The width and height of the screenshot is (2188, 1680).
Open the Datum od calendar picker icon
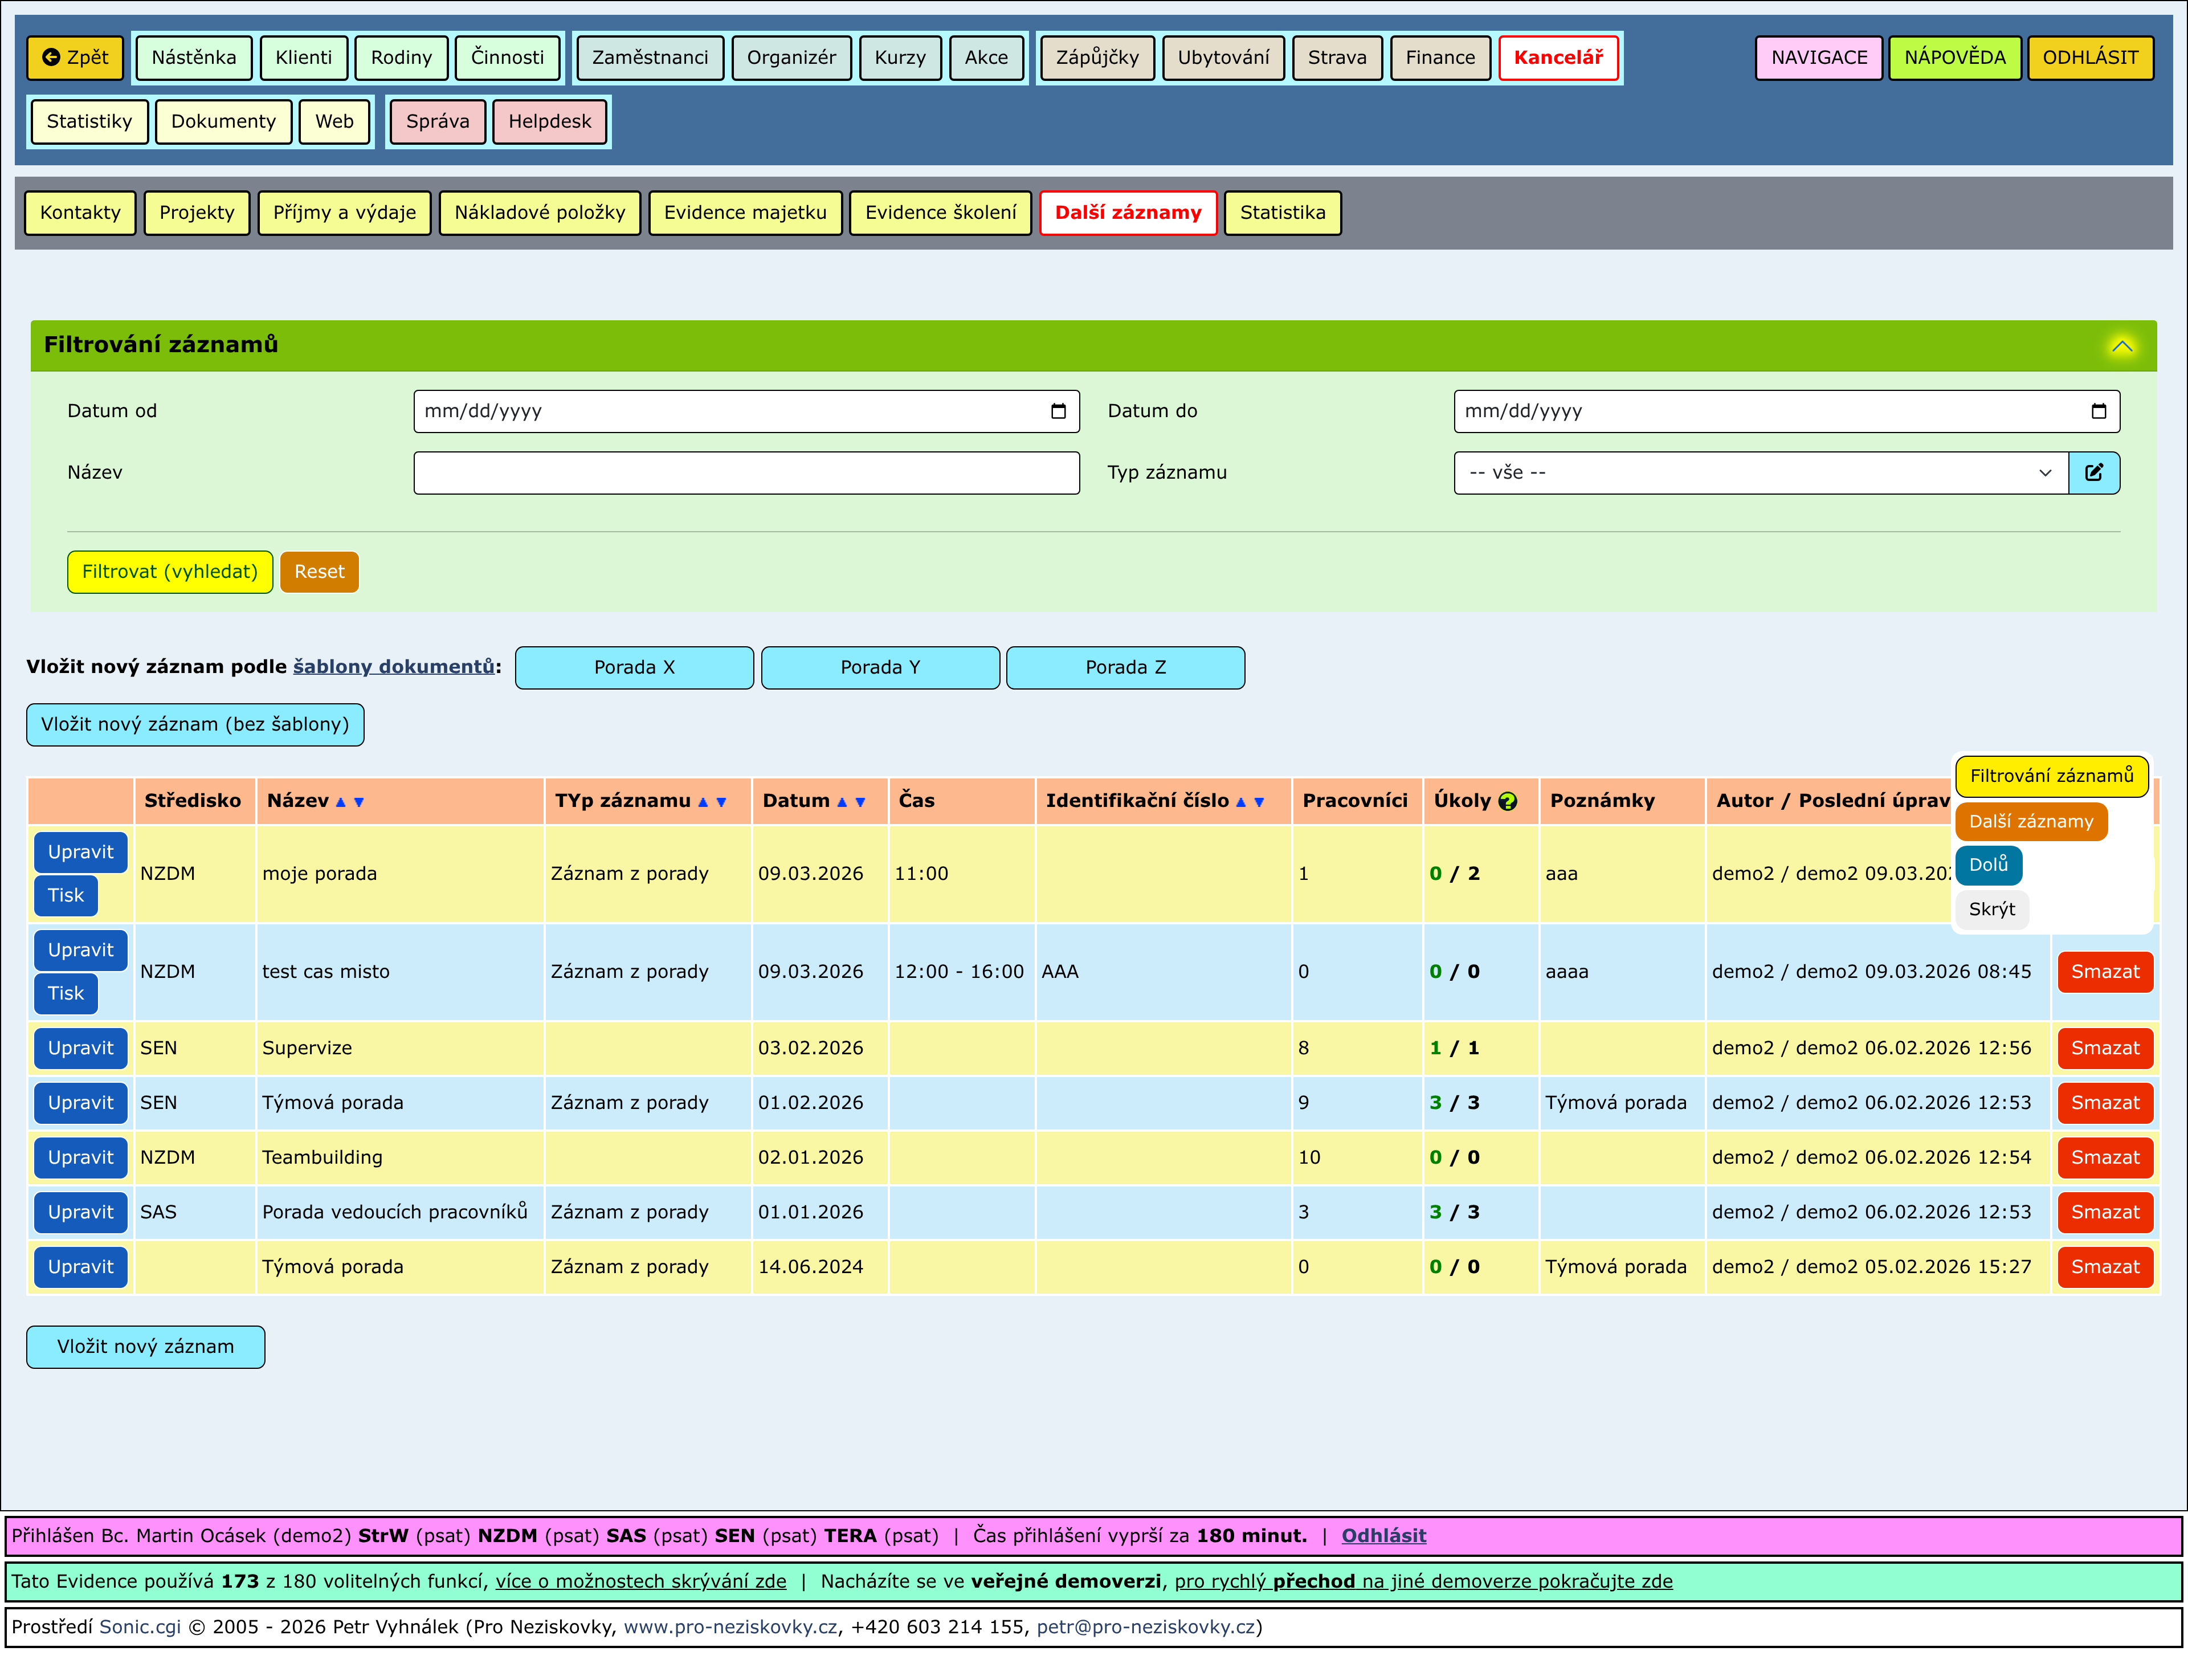(x=1058, y=411)
